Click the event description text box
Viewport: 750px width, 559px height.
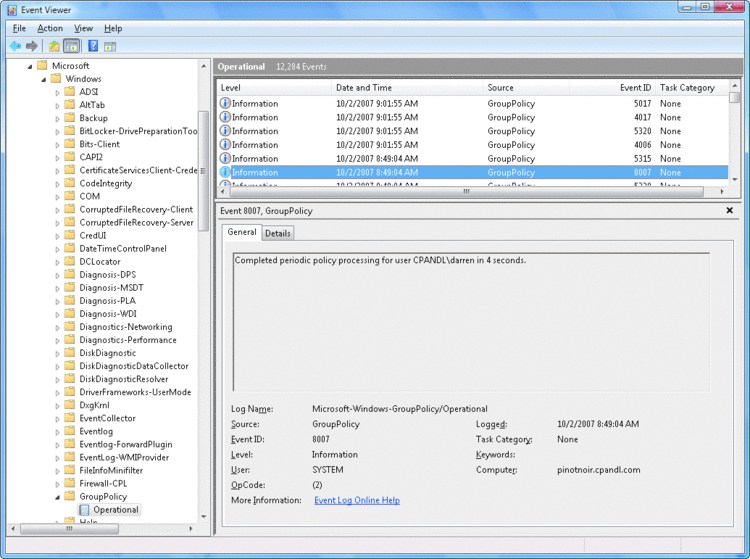(x=471, y=322)
